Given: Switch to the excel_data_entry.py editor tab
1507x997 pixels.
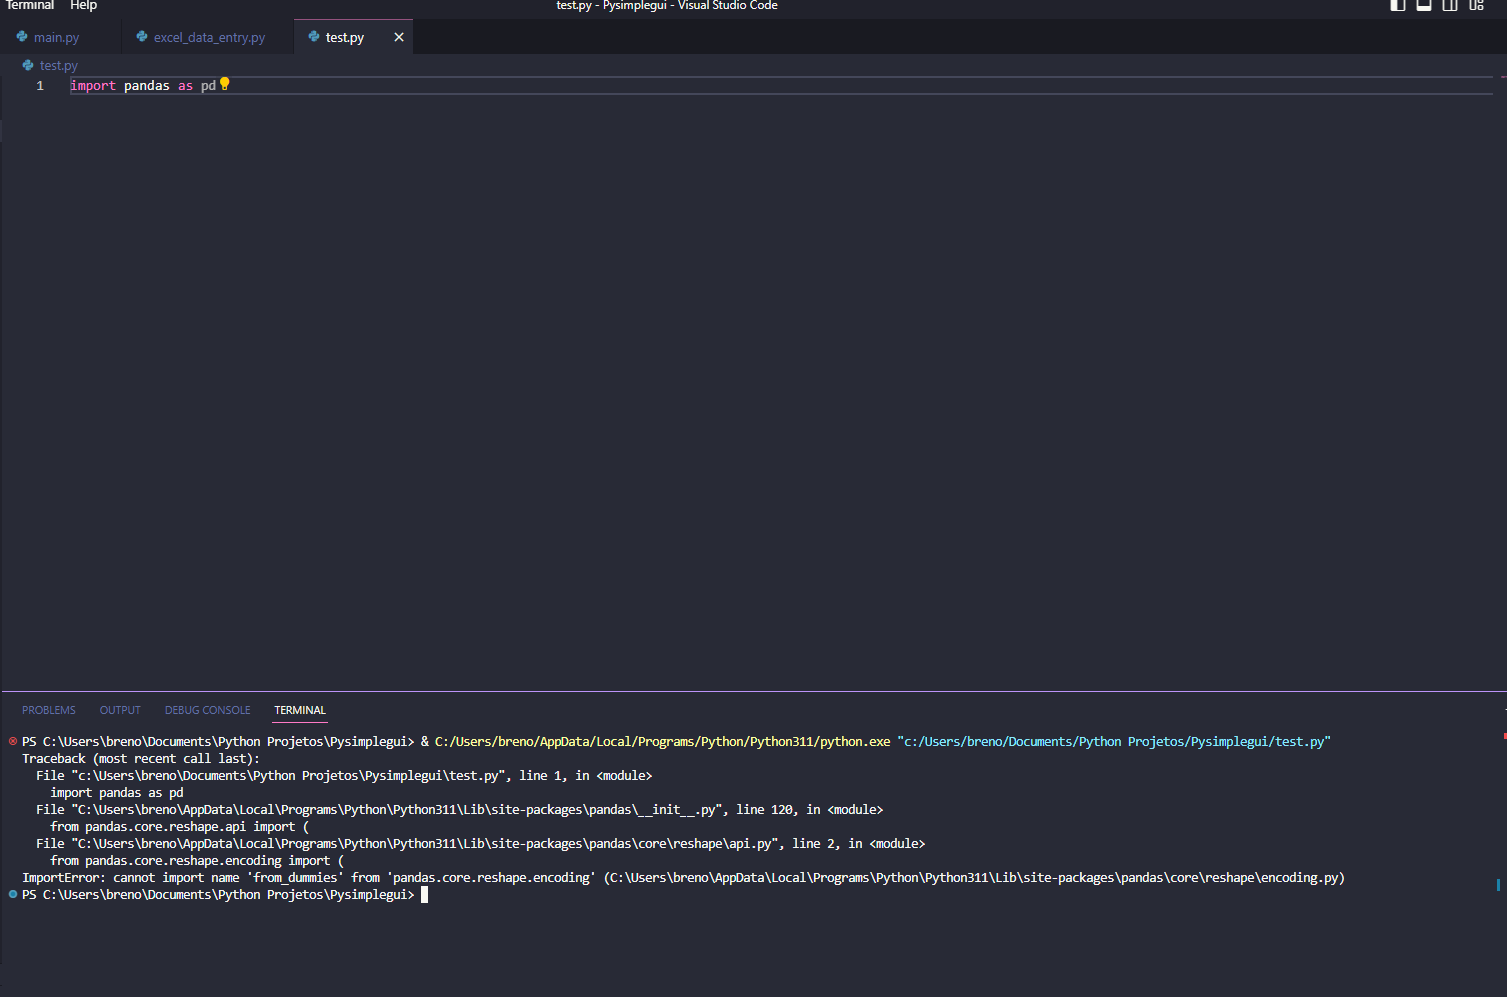Looking at the screenshot, I should point(209,37).
